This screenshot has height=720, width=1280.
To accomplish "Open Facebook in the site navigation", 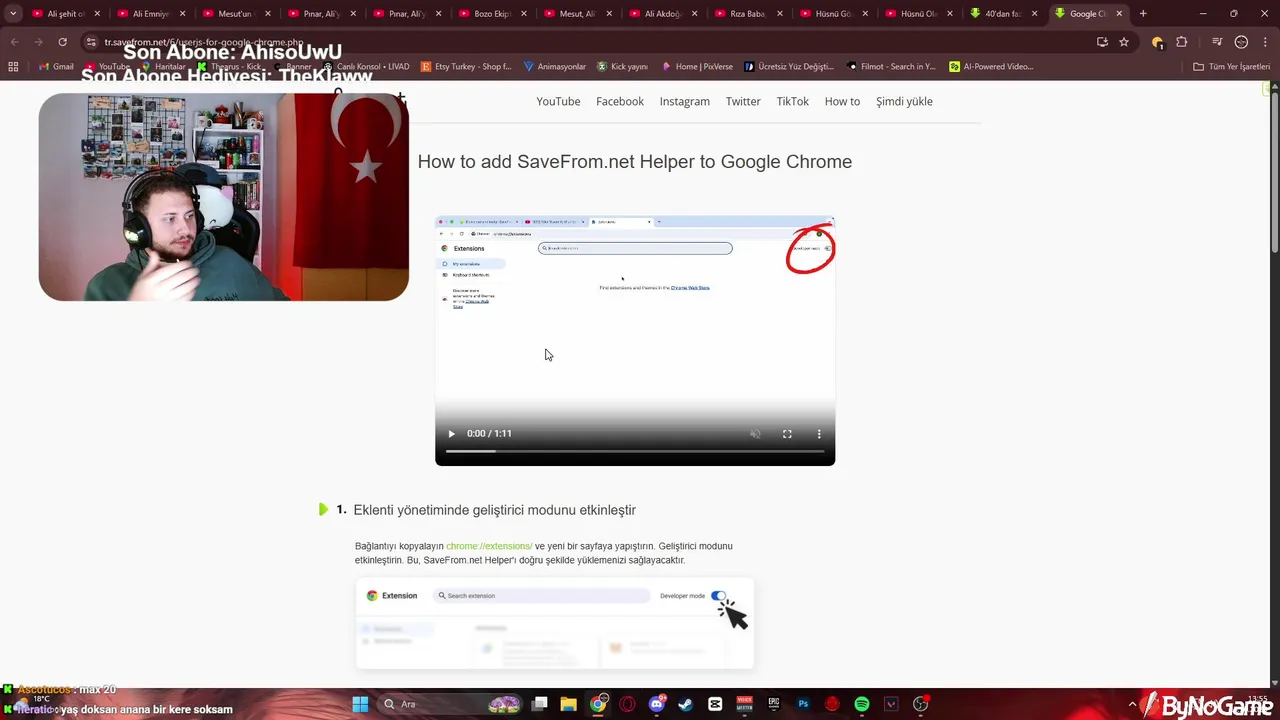I will click(x=620, y=101).
